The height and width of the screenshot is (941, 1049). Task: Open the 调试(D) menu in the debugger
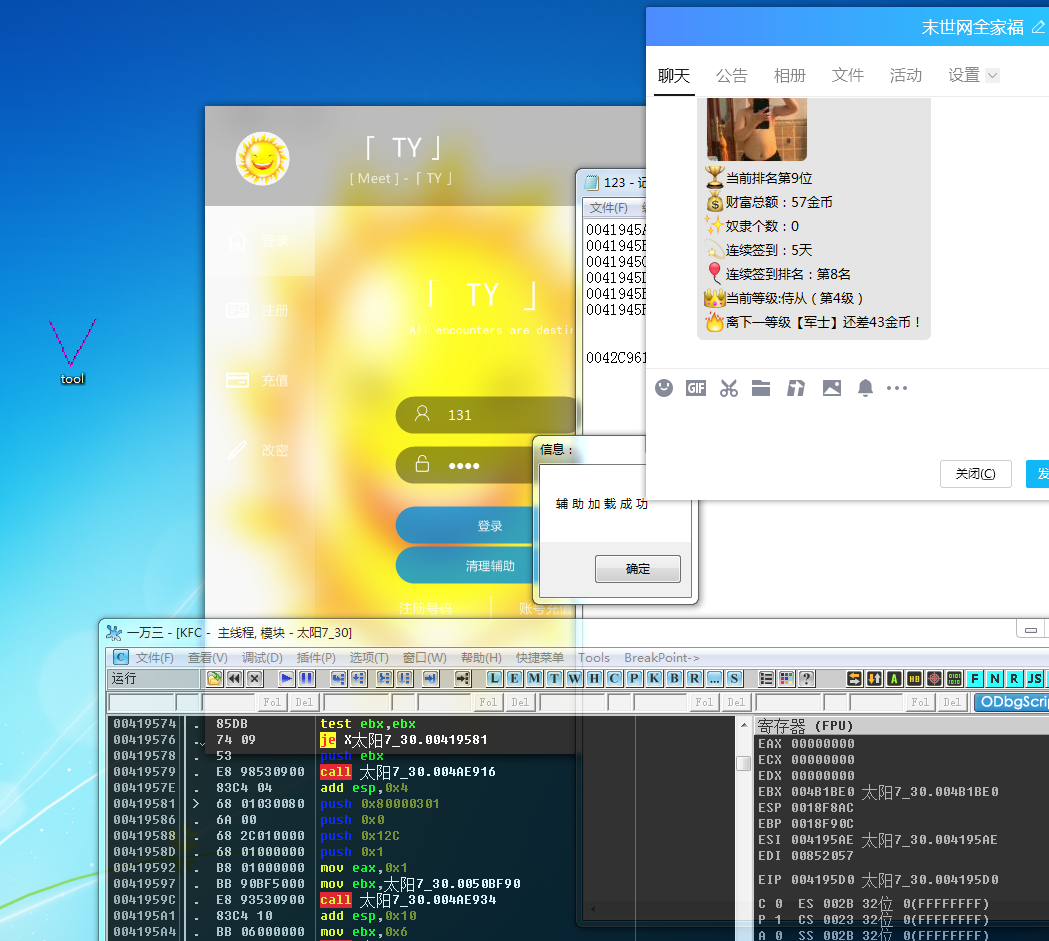[x=262, y=657]
